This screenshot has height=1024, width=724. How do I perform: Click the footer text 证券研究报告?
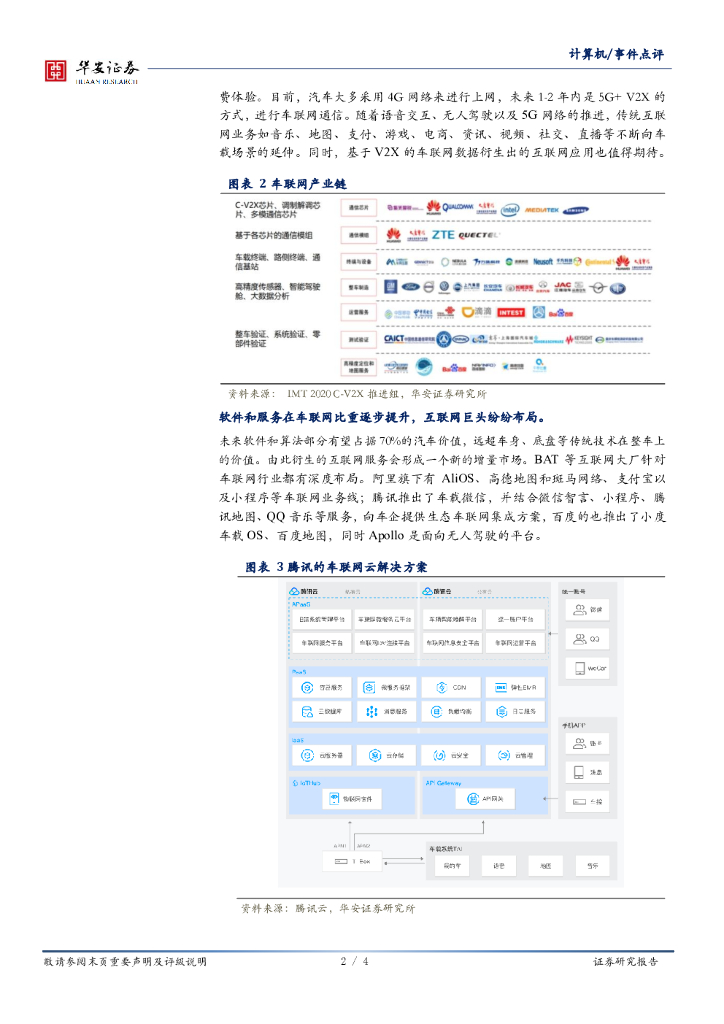[625, 961]
